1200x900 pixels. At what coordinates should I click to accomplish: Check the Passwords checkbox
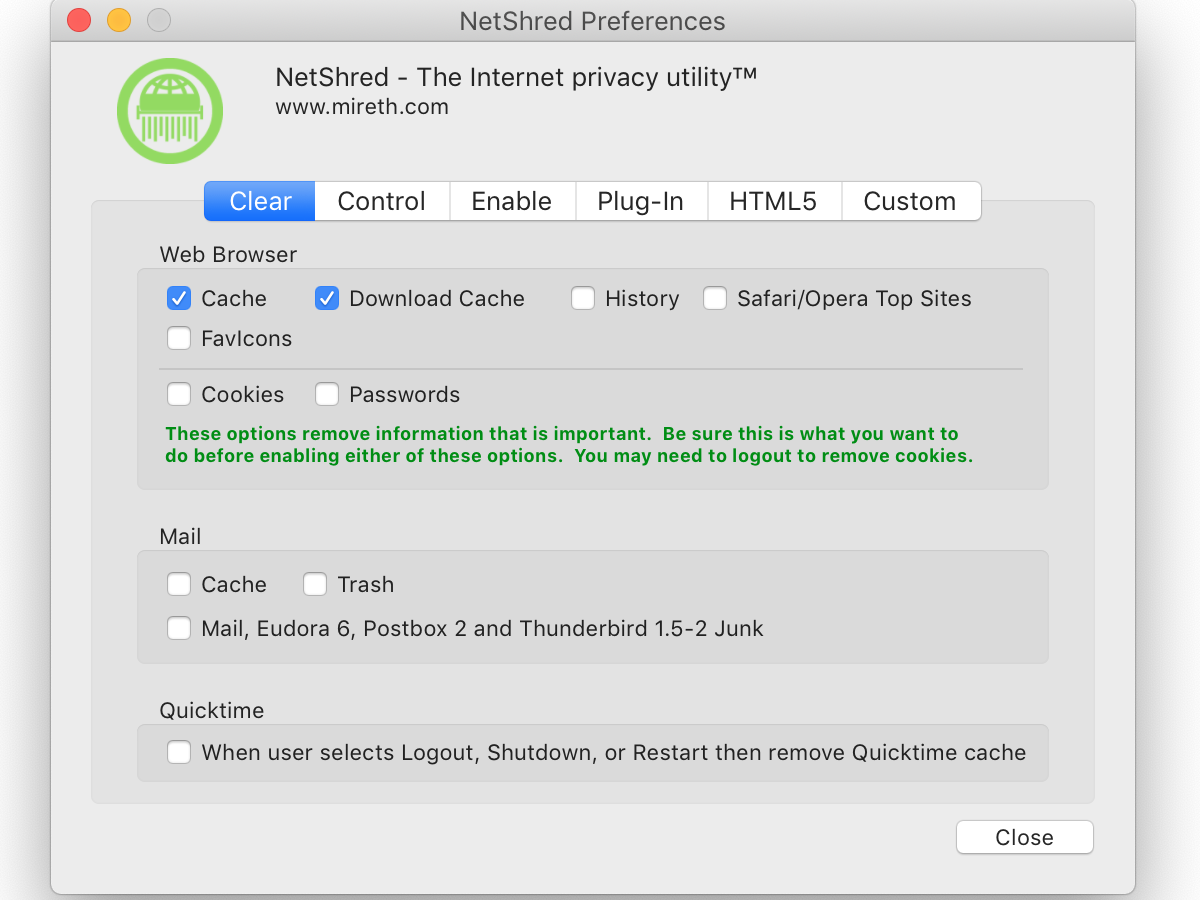327,394
